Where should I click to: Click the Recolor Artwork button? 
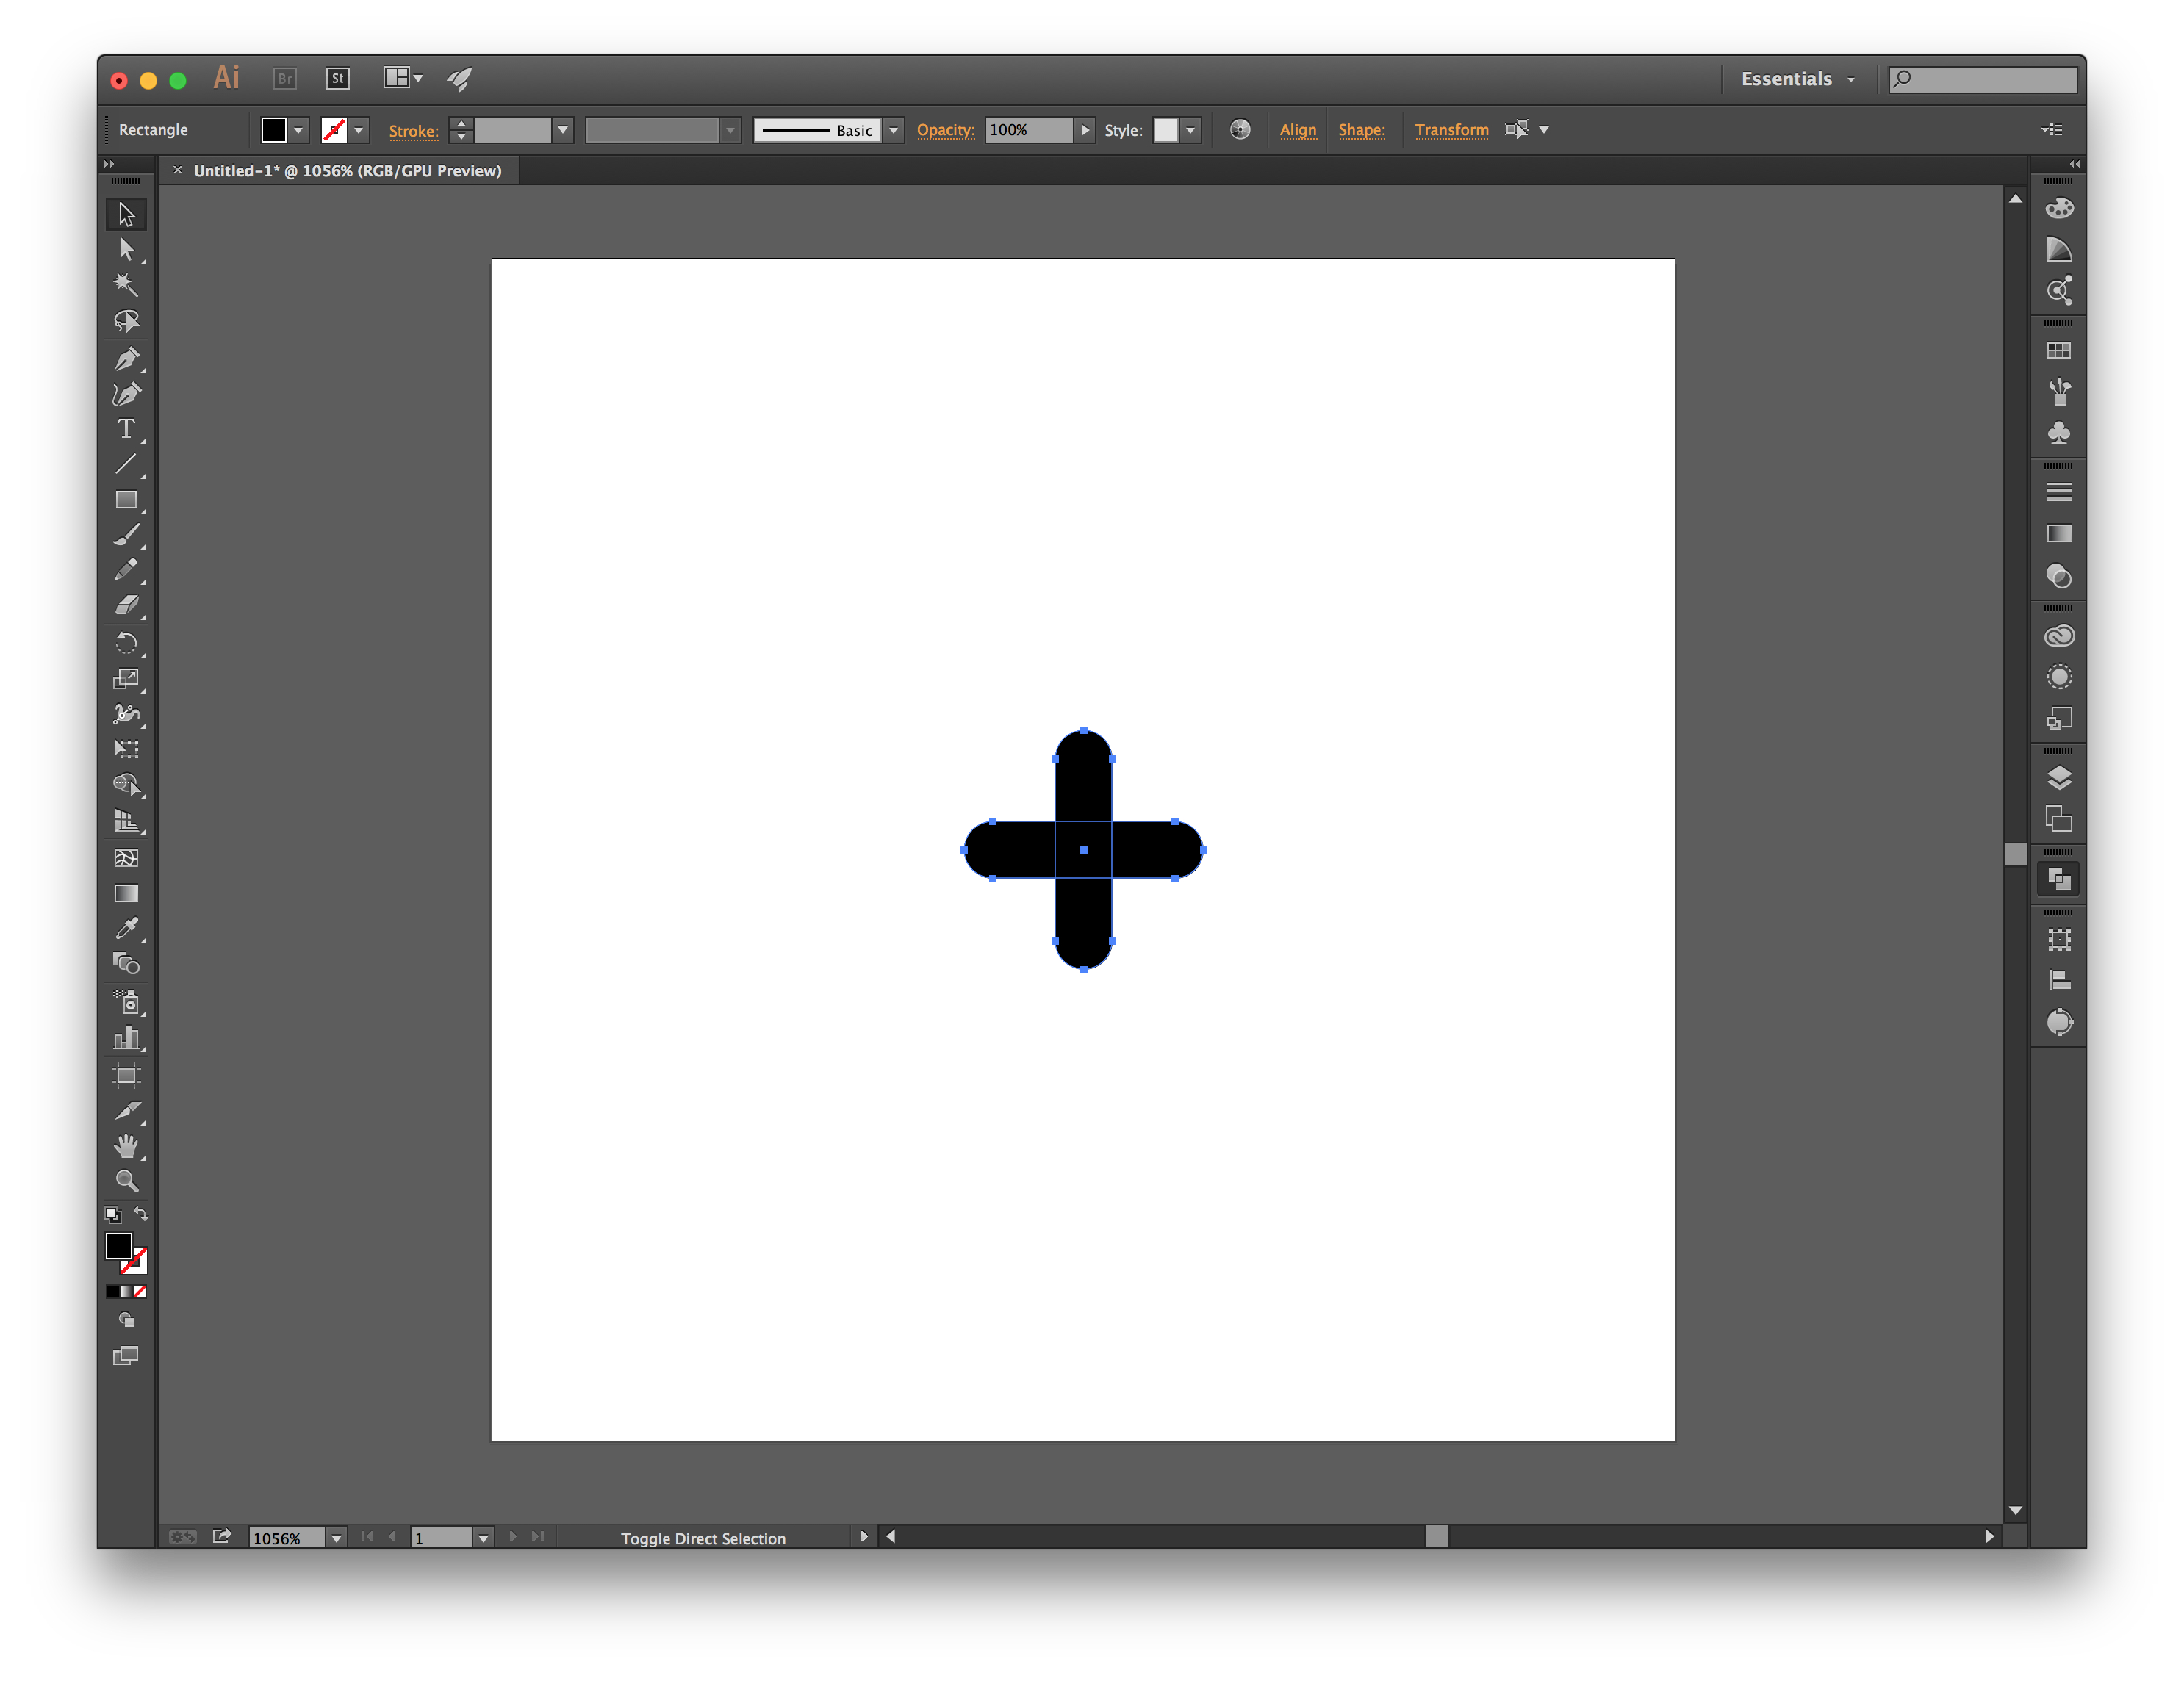click(1240, 130)
